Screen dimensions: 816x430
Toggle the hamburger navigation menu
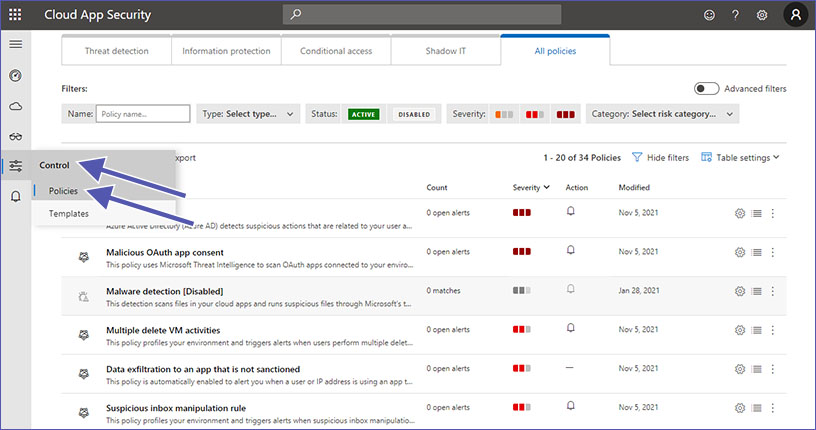(x=16, y=44)
